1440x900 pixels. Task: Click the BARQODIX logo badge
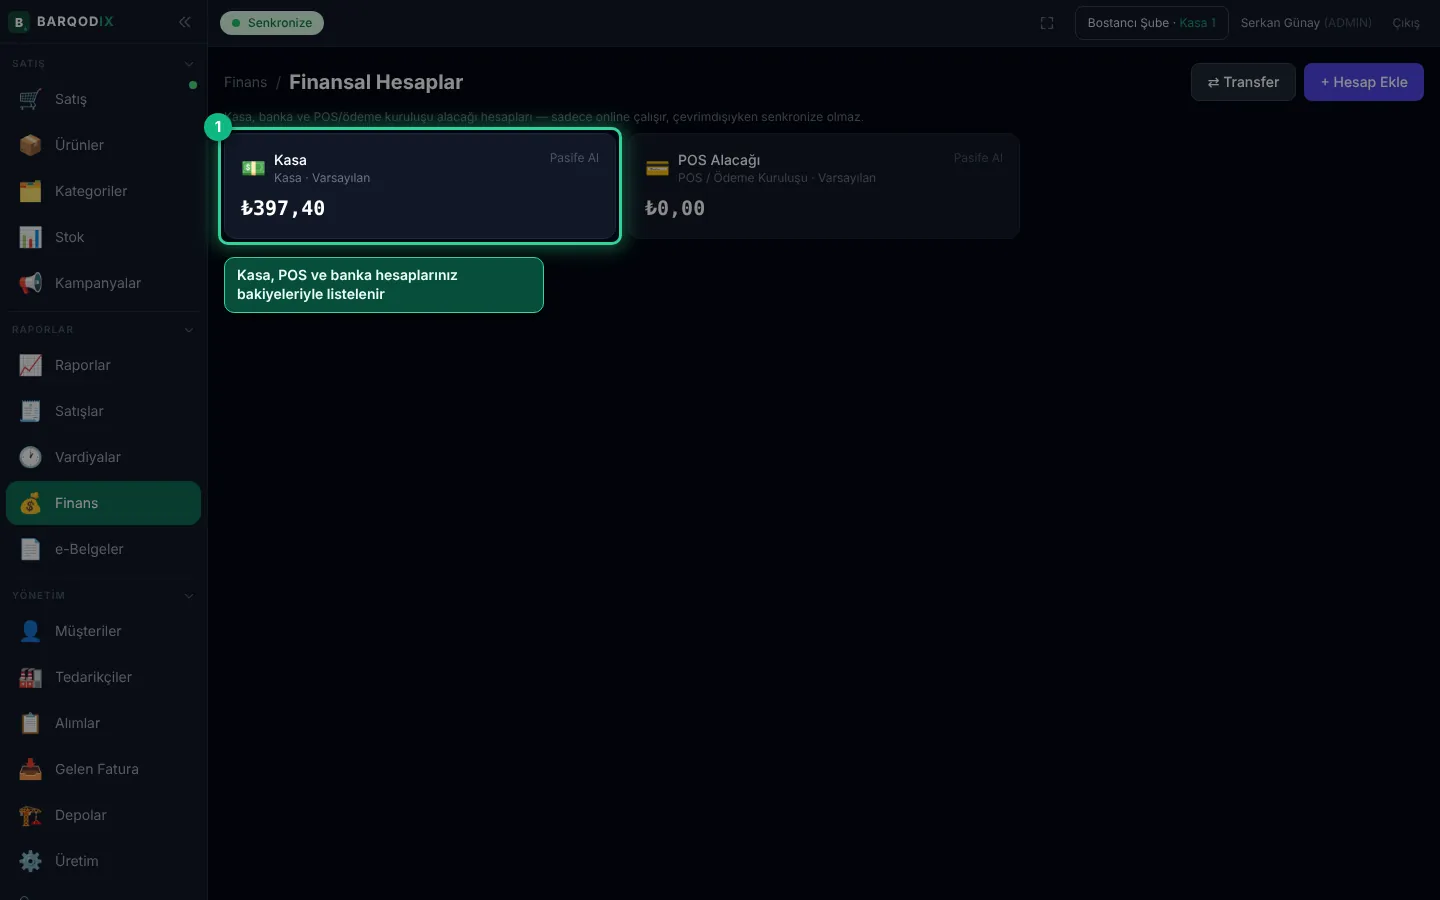[18, 22]
